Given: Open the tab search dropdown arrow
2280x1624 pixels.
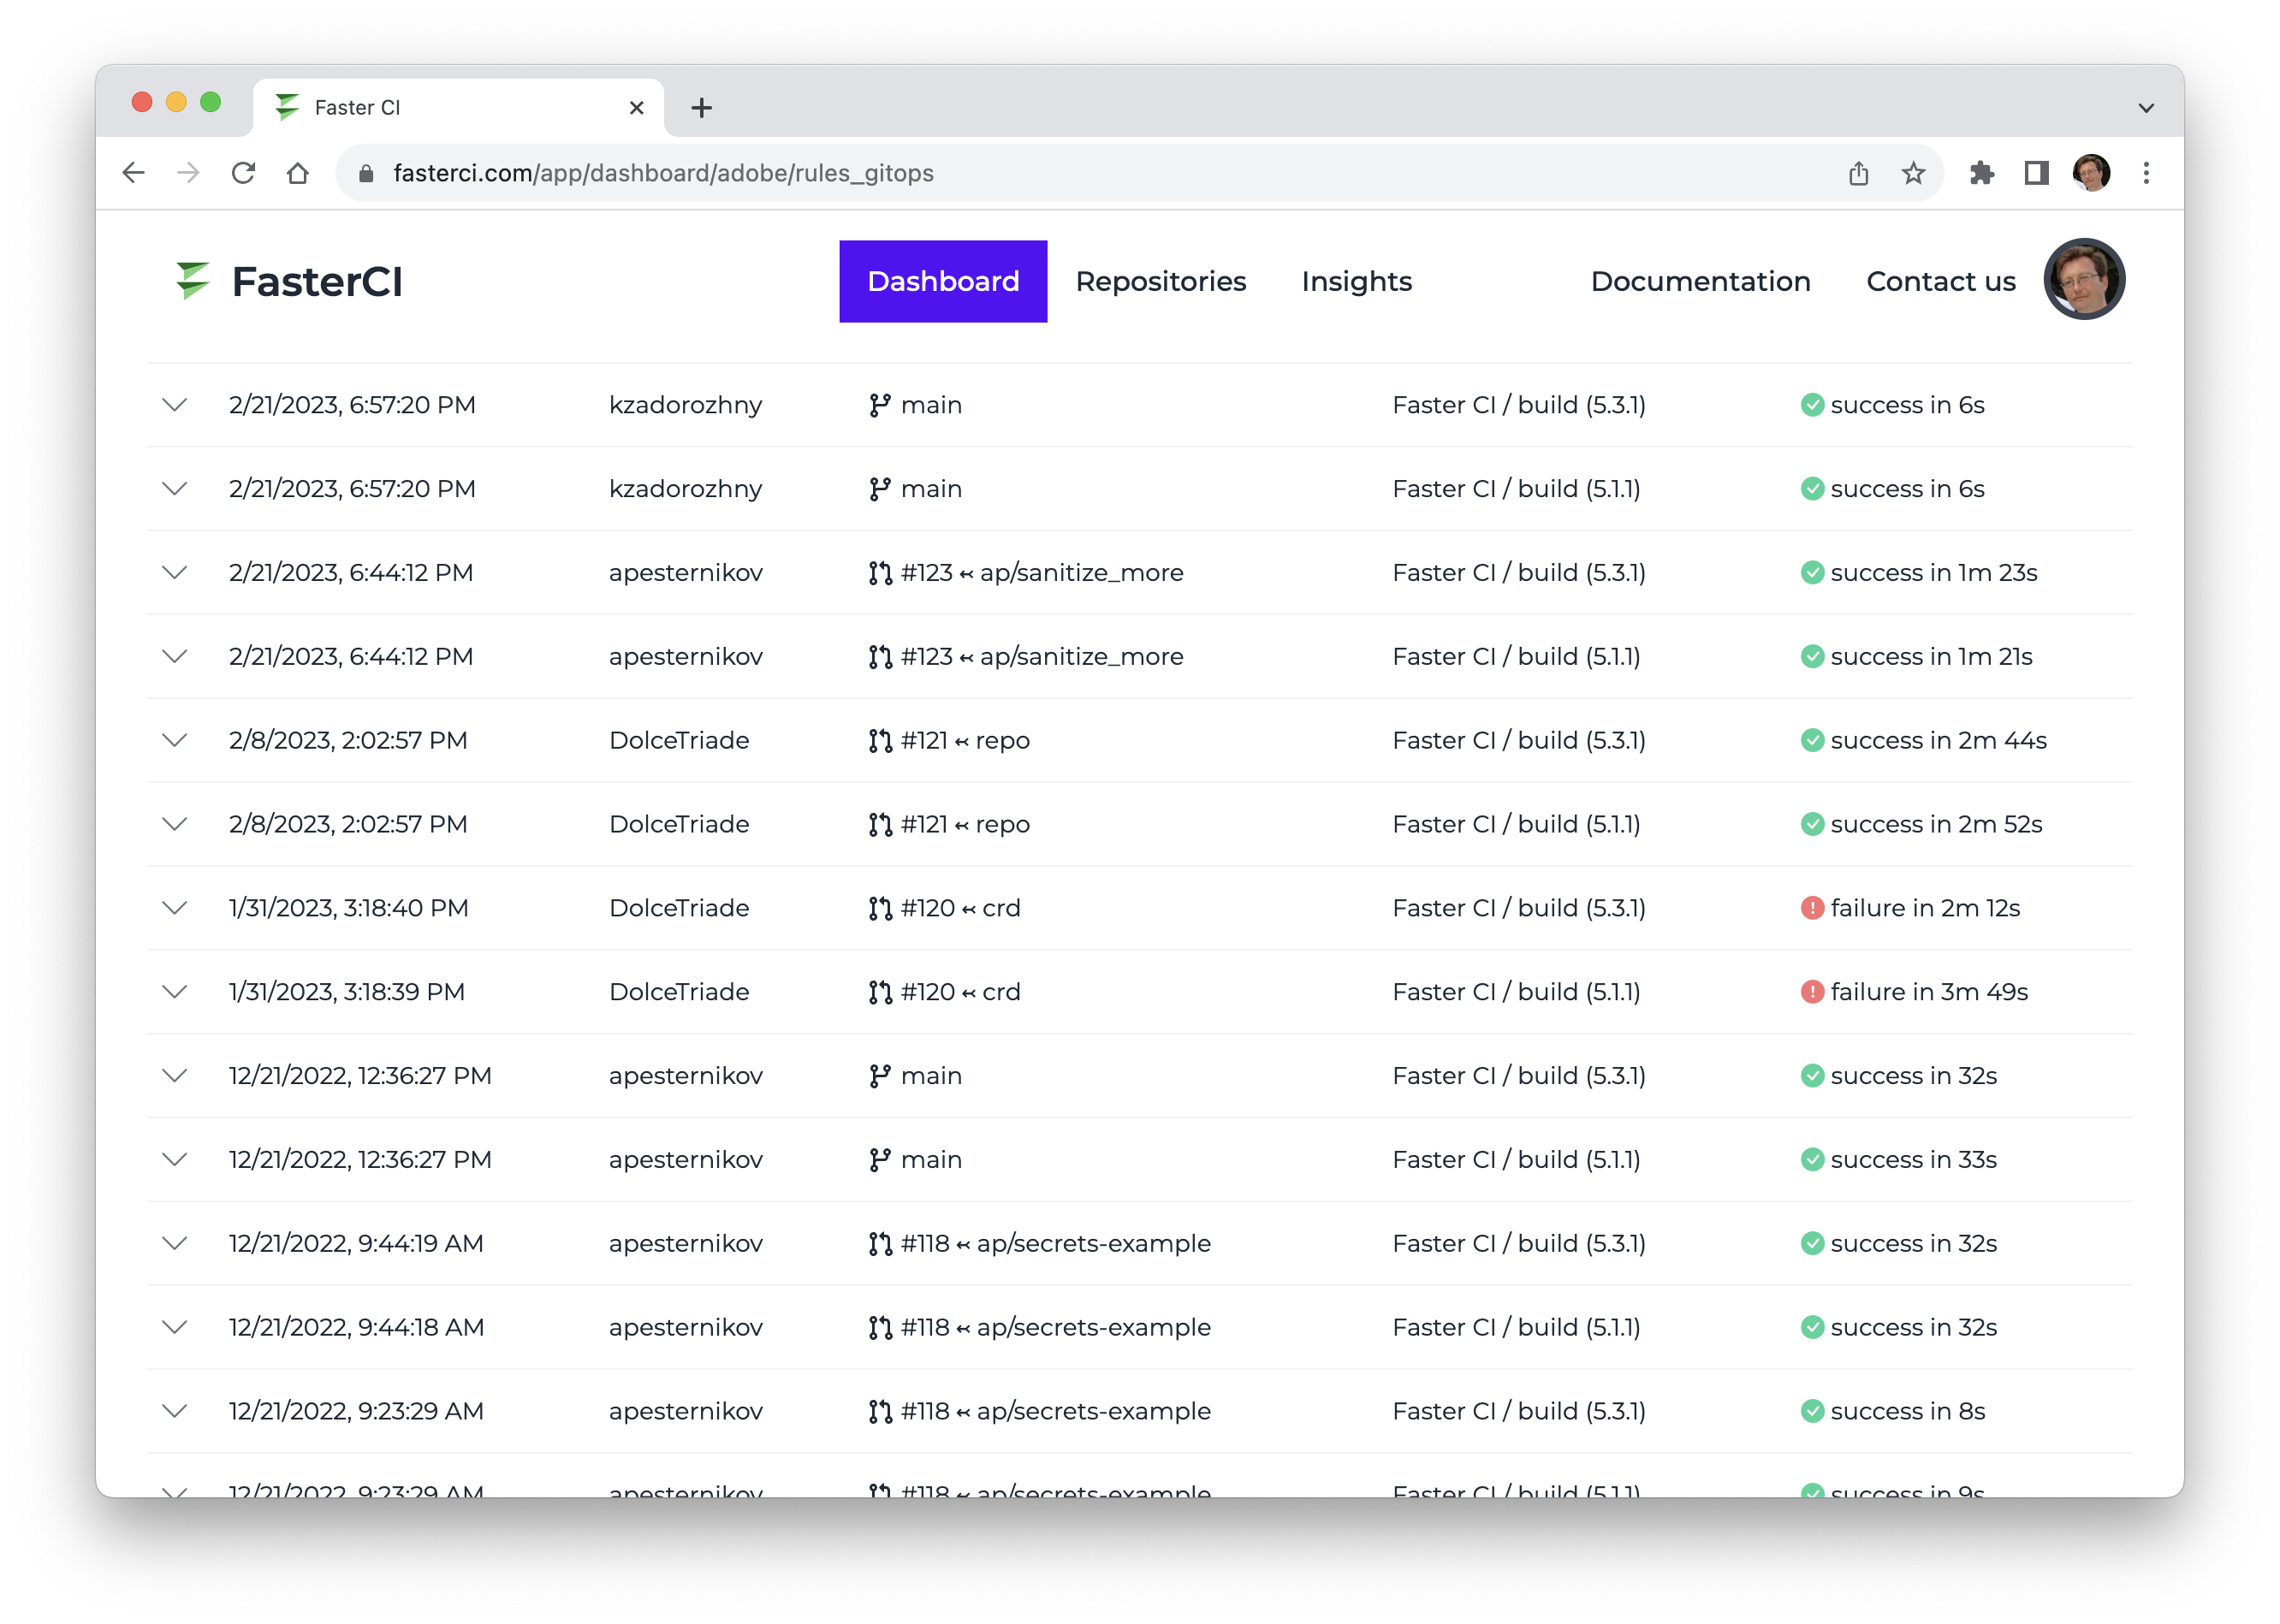Looking at the screenshot, I should (2146, 108).
